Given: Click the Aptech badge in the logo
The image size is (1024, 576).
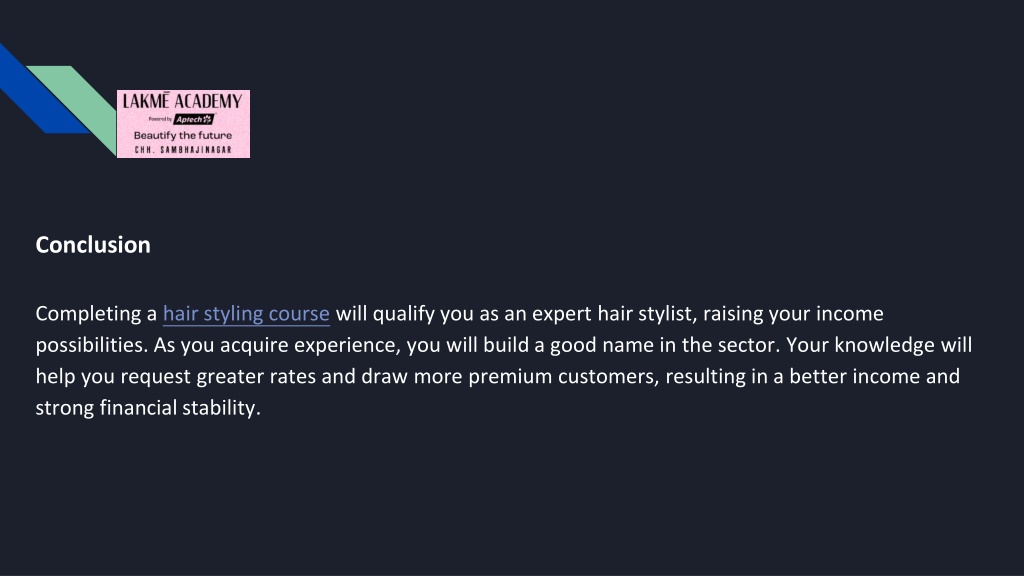Looking at the screenshot, I should pos(194,120).
